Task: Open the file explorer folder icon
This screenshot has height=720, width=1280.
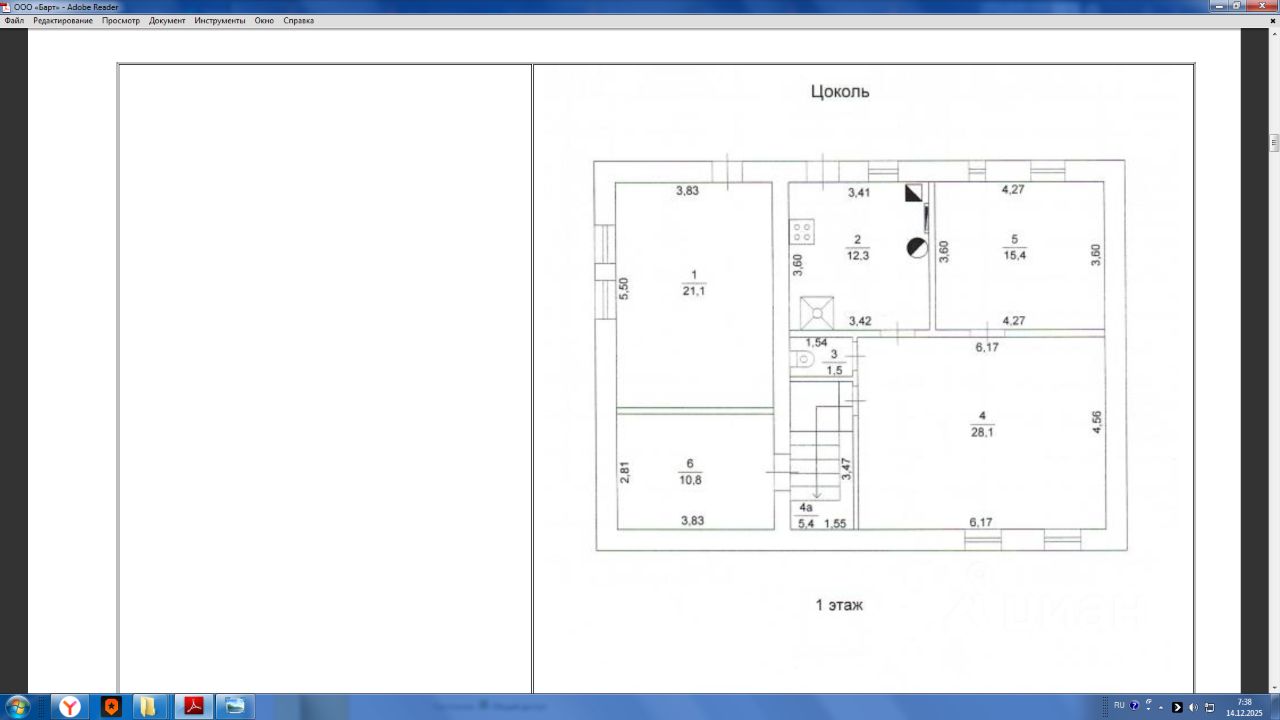Action: click(x=149, y=707)
